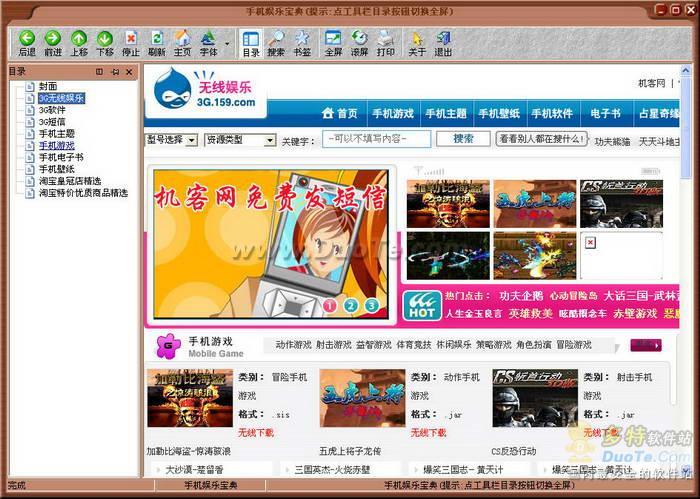Stop loading with the 停止 icon
This screenshot has height=499, width=700.
click(x=131, y=38)
